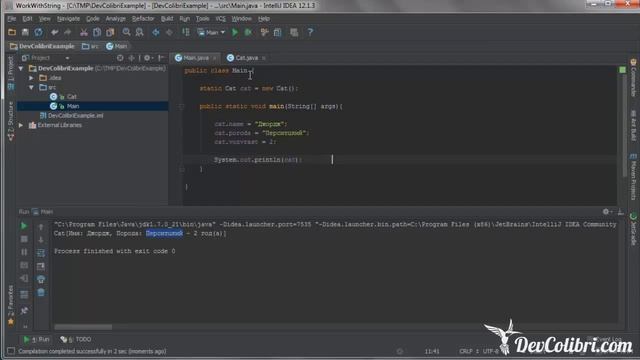The width and height of the screenshot is (640, 360).
Task: Click the Print console output icon
Action: click(x=41, y=280)
